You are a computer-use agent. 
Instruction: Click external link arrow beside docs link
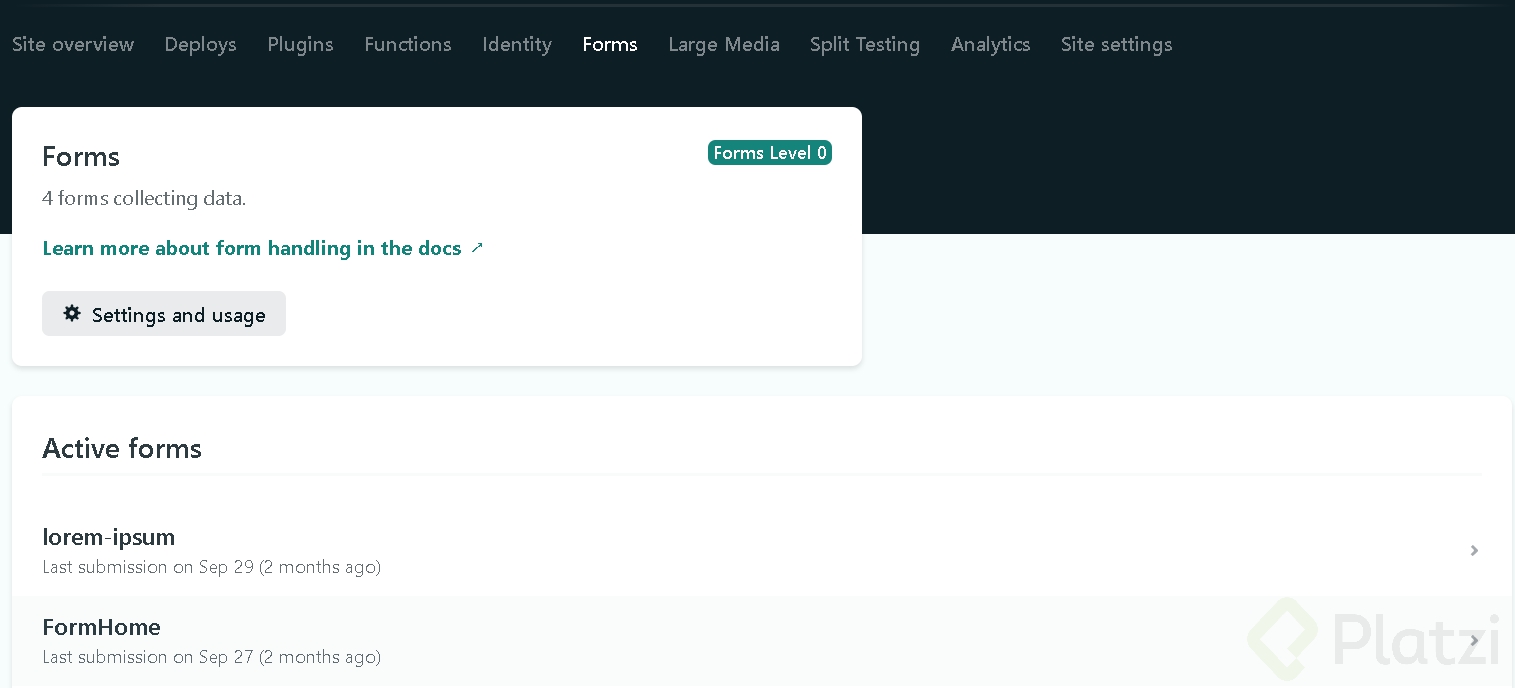477,247
